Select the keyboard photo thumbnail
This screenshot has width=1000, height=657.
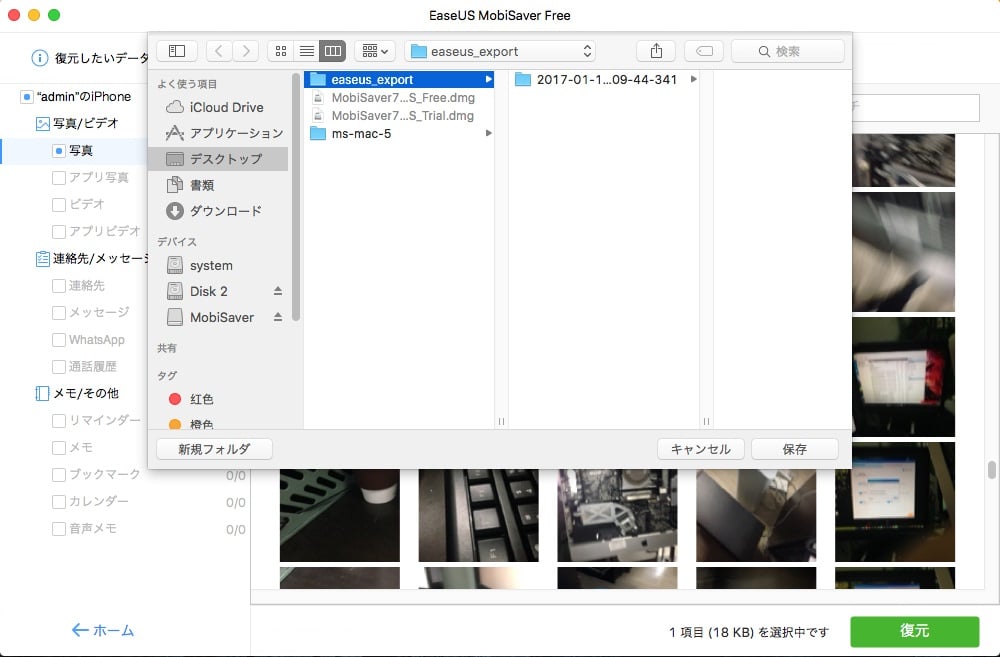pyautogui.click(x=478, y=515)
